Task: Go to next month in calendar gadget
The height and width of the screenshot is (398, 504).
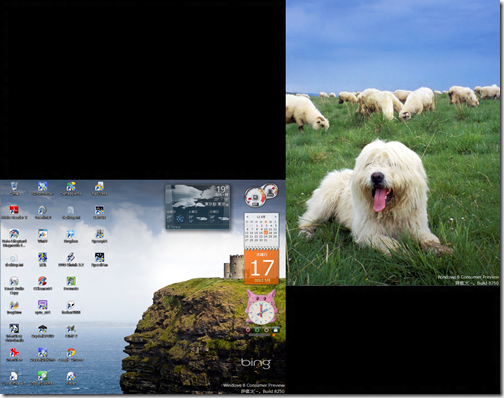Action: pos(276,217)
